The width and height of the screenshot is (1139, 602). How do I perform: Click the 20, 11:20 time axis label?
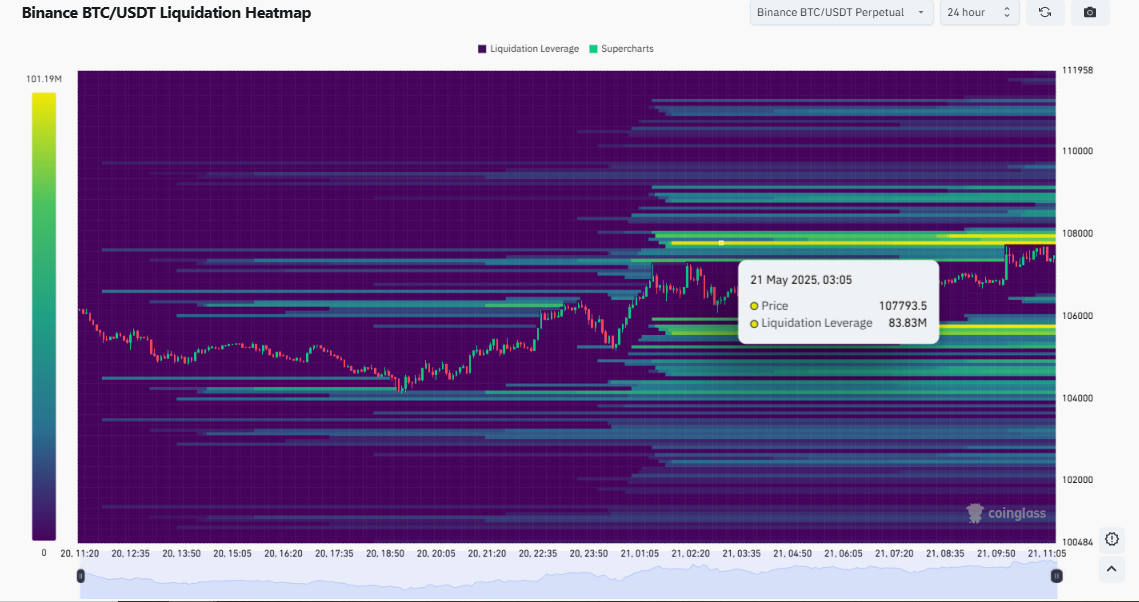[x=79, y=553]
